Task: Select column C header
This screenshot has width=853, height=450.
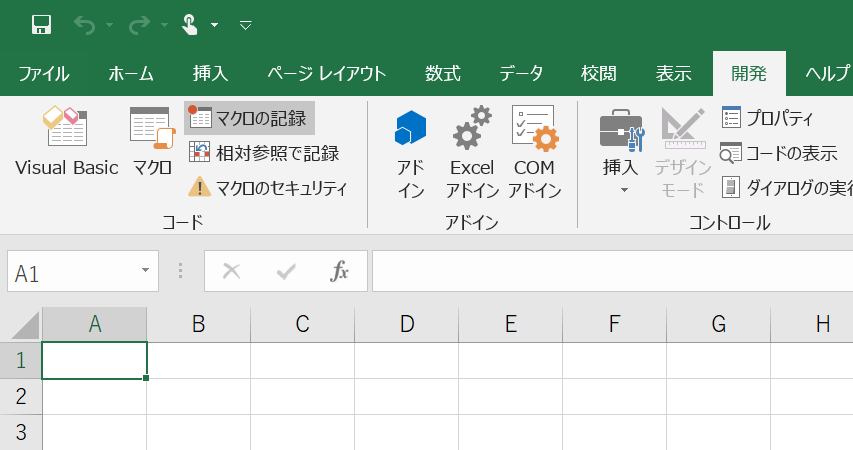Action: pos(302,324)
